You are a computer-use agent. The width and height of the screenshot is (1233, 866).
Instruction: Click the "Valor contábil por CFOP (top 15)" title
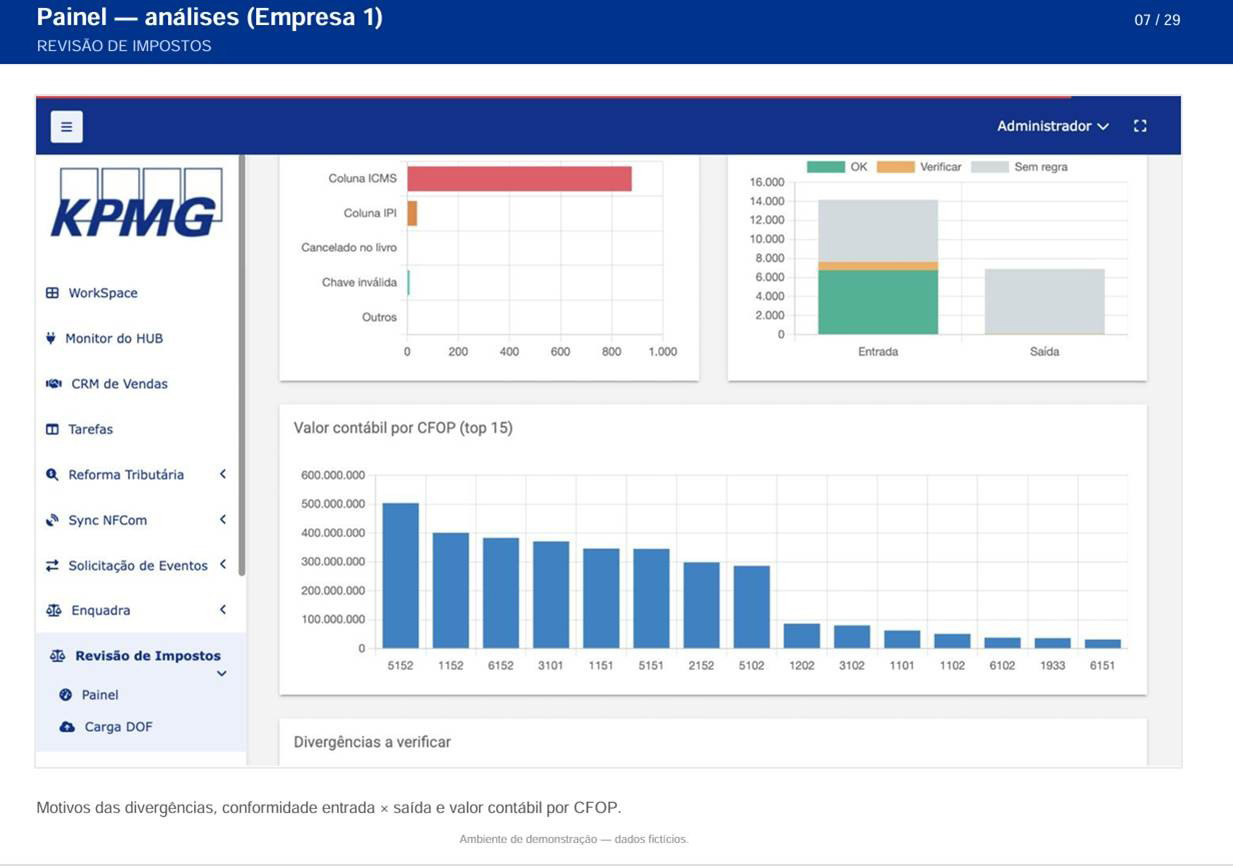pos(403,428)
